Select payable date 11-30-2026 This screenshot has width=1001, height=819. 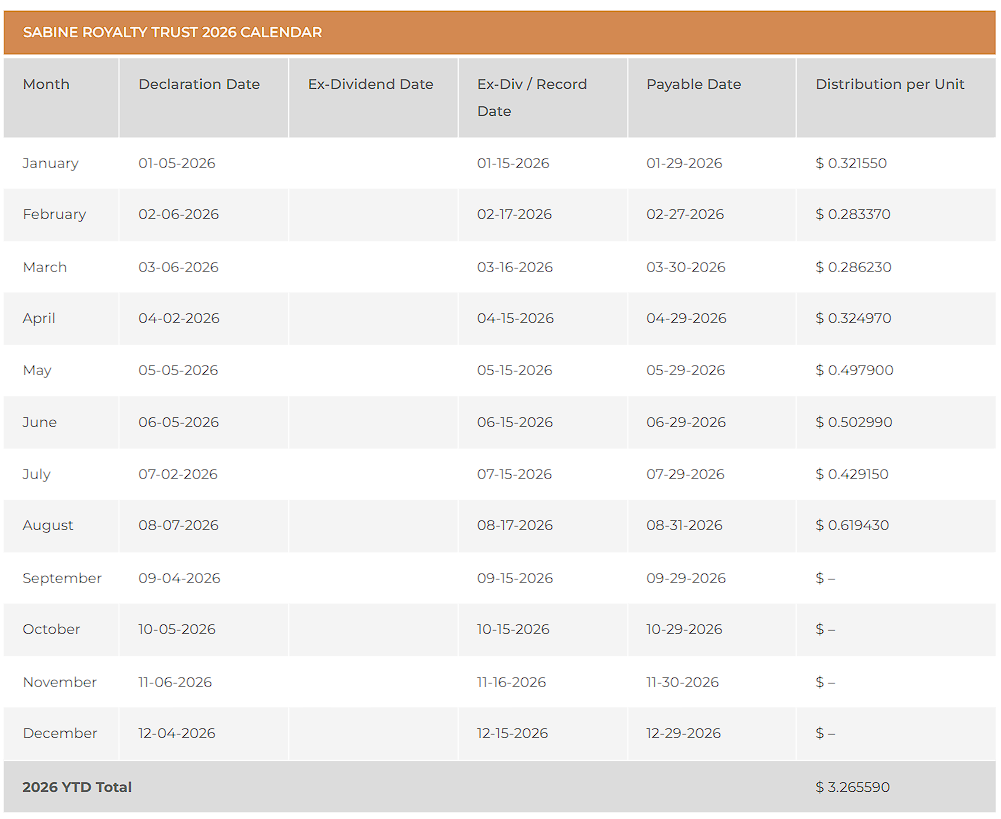682,682
